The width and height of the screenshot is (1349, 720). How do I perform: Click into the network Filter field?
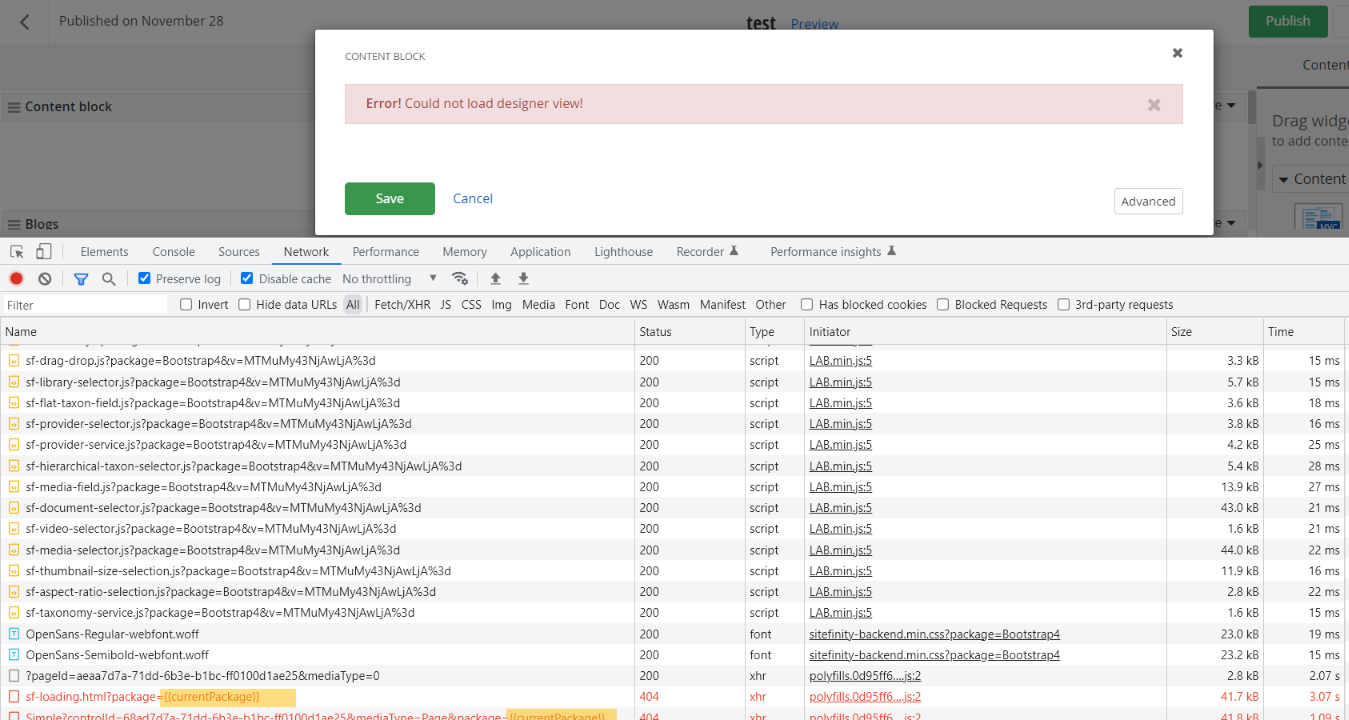click(x=85, y=305)
